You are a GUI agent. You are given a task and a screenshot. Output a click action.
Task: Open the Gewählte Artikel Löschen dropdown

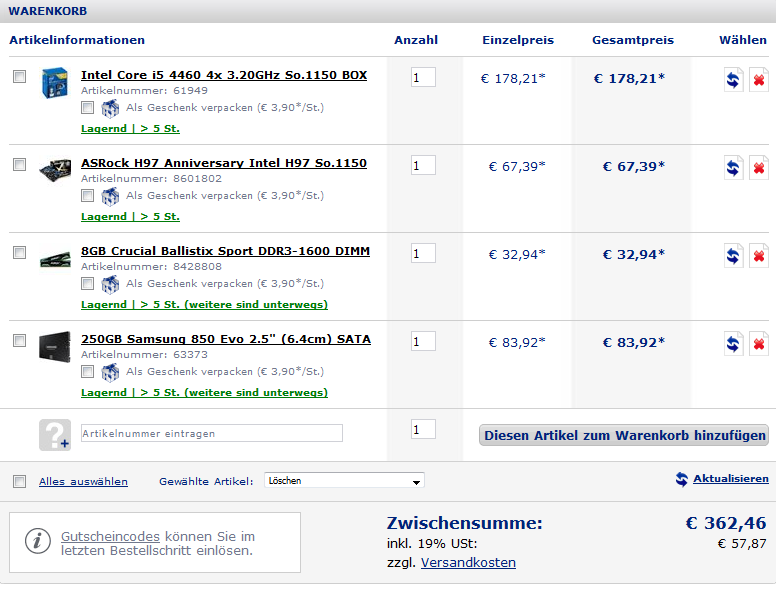(344, 481)
